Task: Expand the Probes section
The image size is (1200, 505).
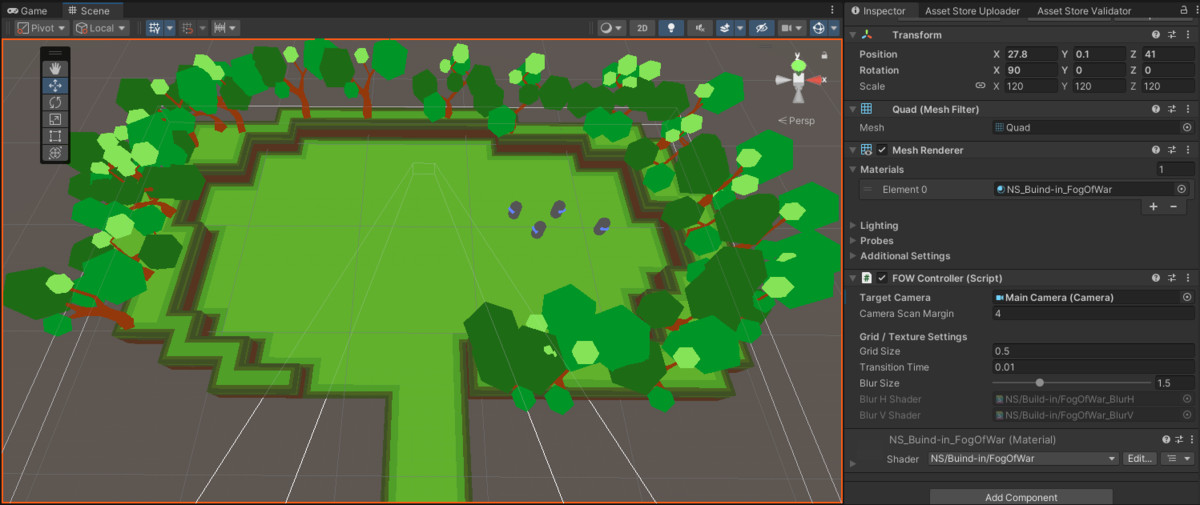Action: click(852, 241)
